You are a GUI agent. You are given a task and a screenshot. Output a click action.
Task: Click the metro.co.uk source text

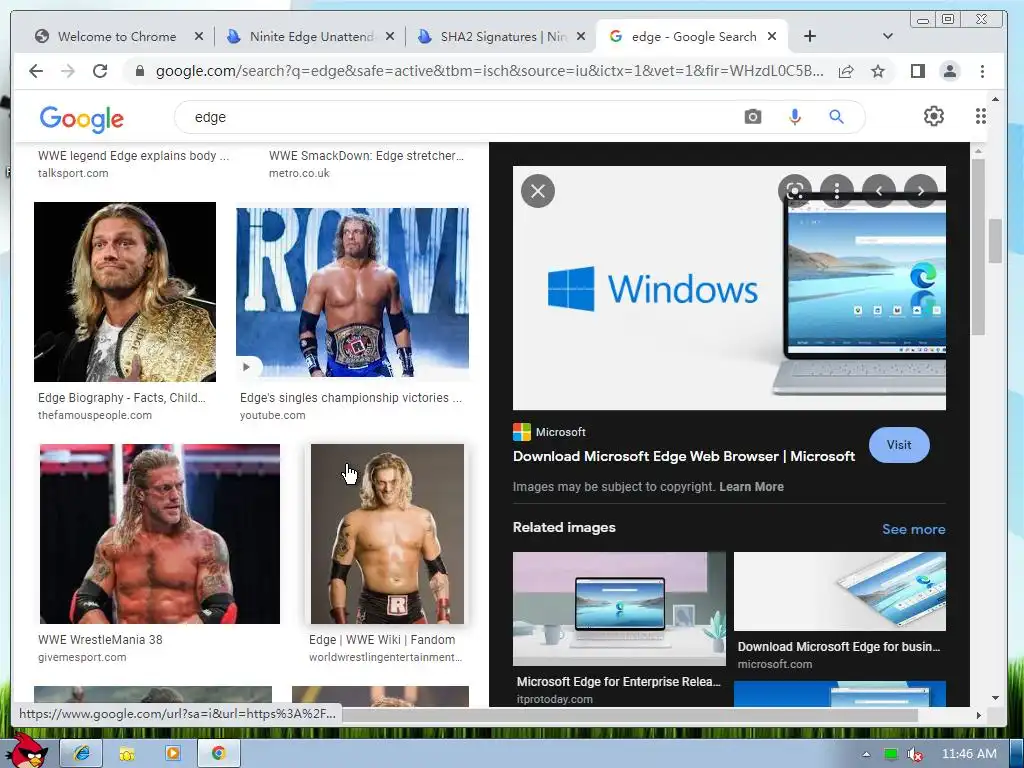coord(299,173)
